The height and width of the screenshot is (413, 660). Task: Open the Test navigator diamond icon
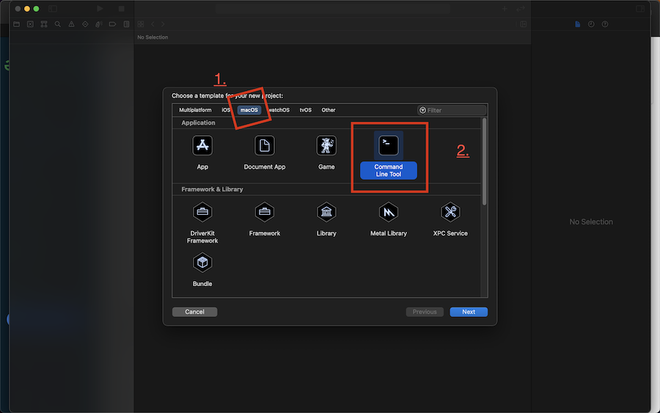85,24
